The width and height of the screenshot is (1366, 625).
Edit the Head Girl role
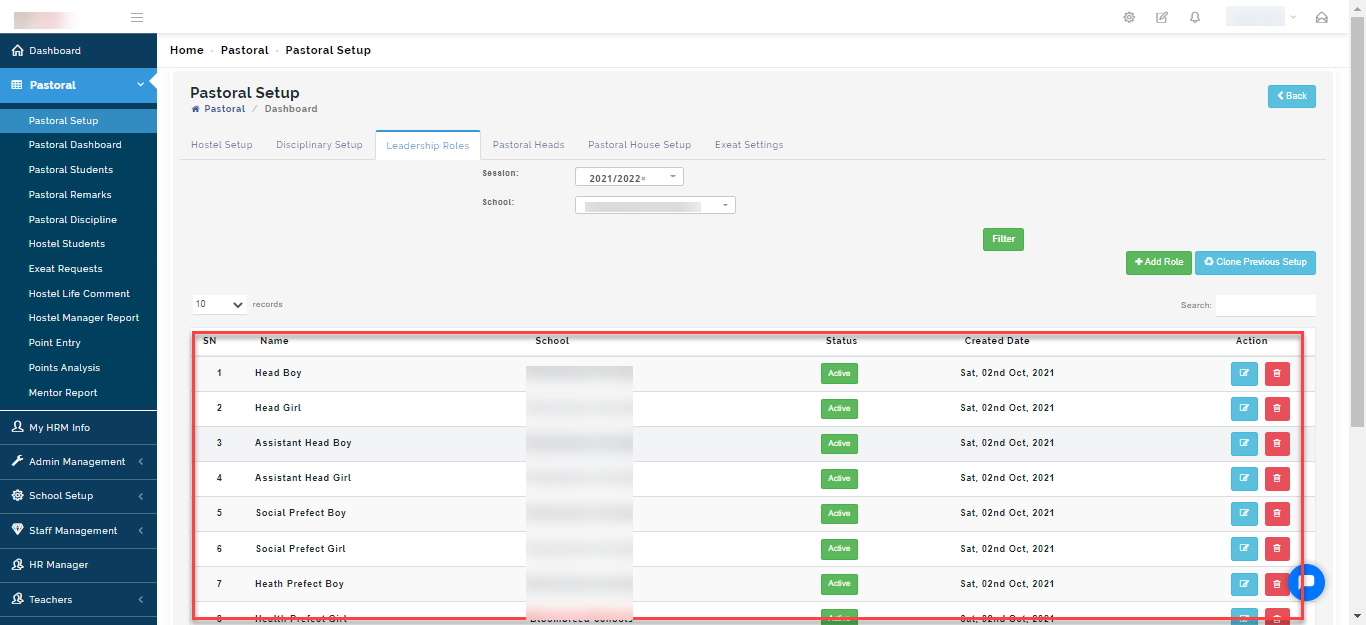pyautogui.click(x=1244, y=408)
